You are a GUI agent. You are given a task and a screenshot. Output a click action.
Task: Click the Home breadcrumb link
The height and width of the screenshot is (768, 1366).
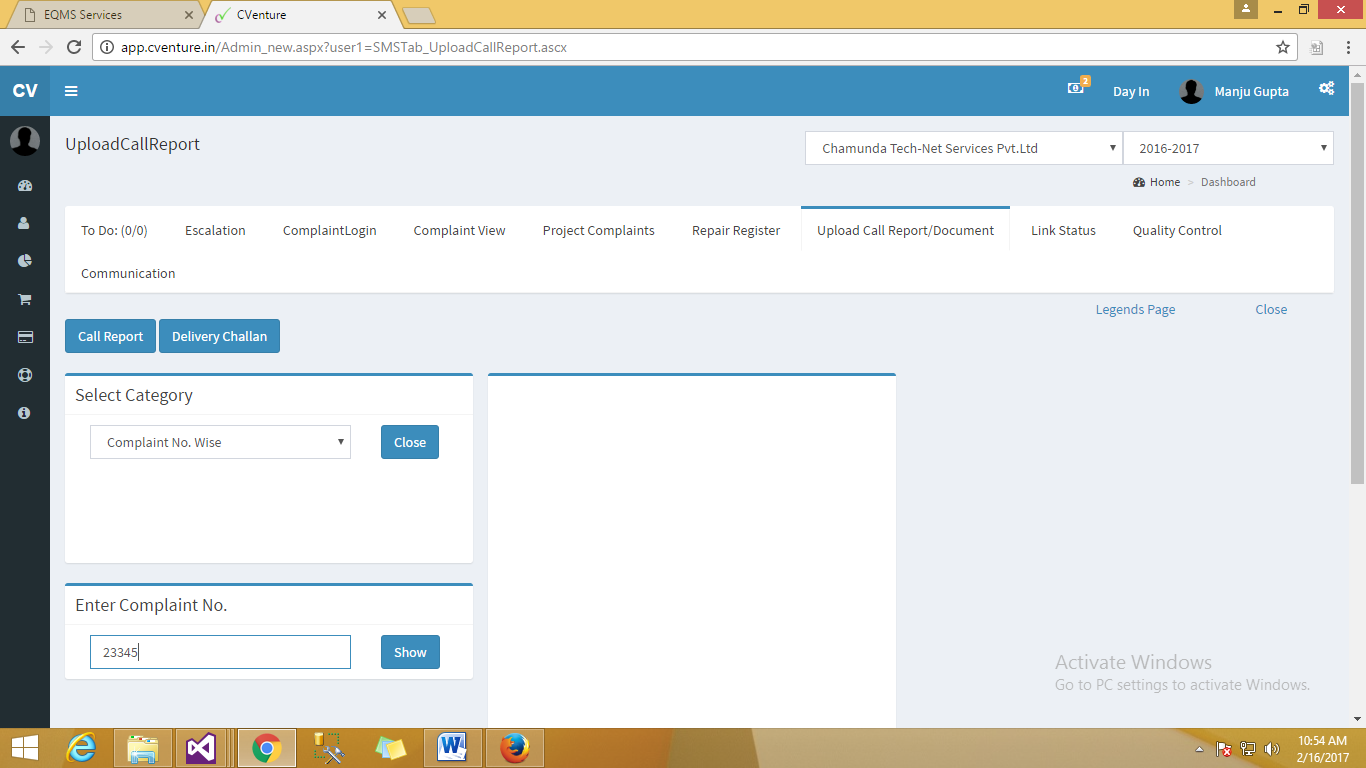[x=1164, y=182]
